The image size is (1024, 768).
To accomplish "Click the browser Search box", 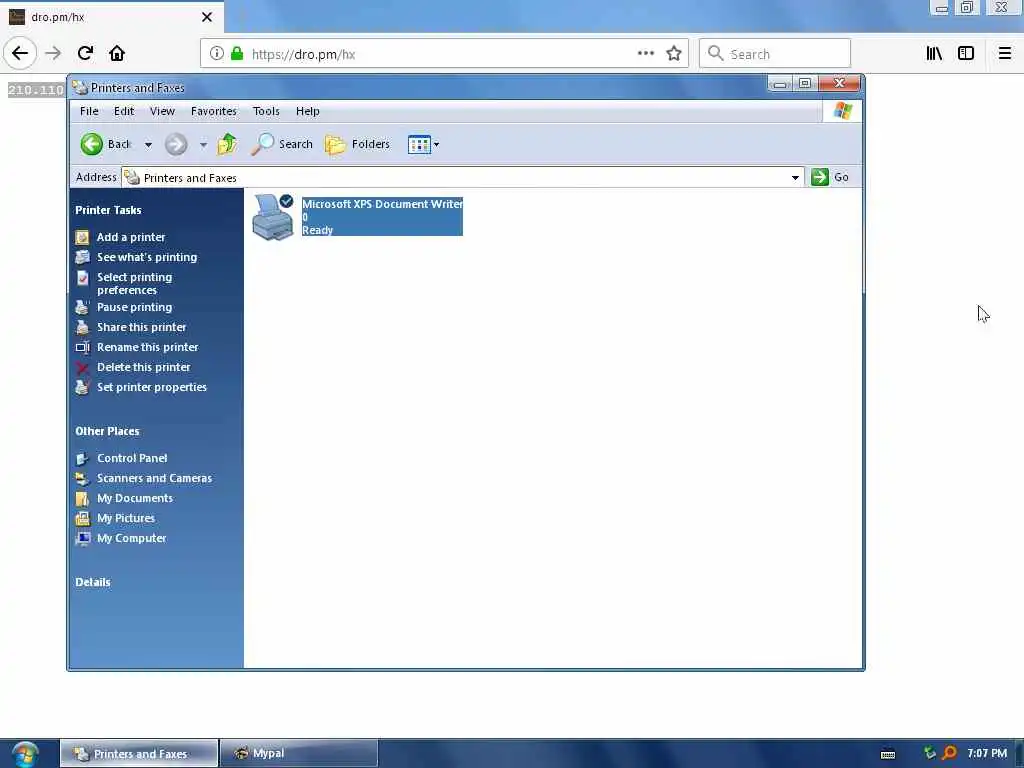I will point(775,54).
